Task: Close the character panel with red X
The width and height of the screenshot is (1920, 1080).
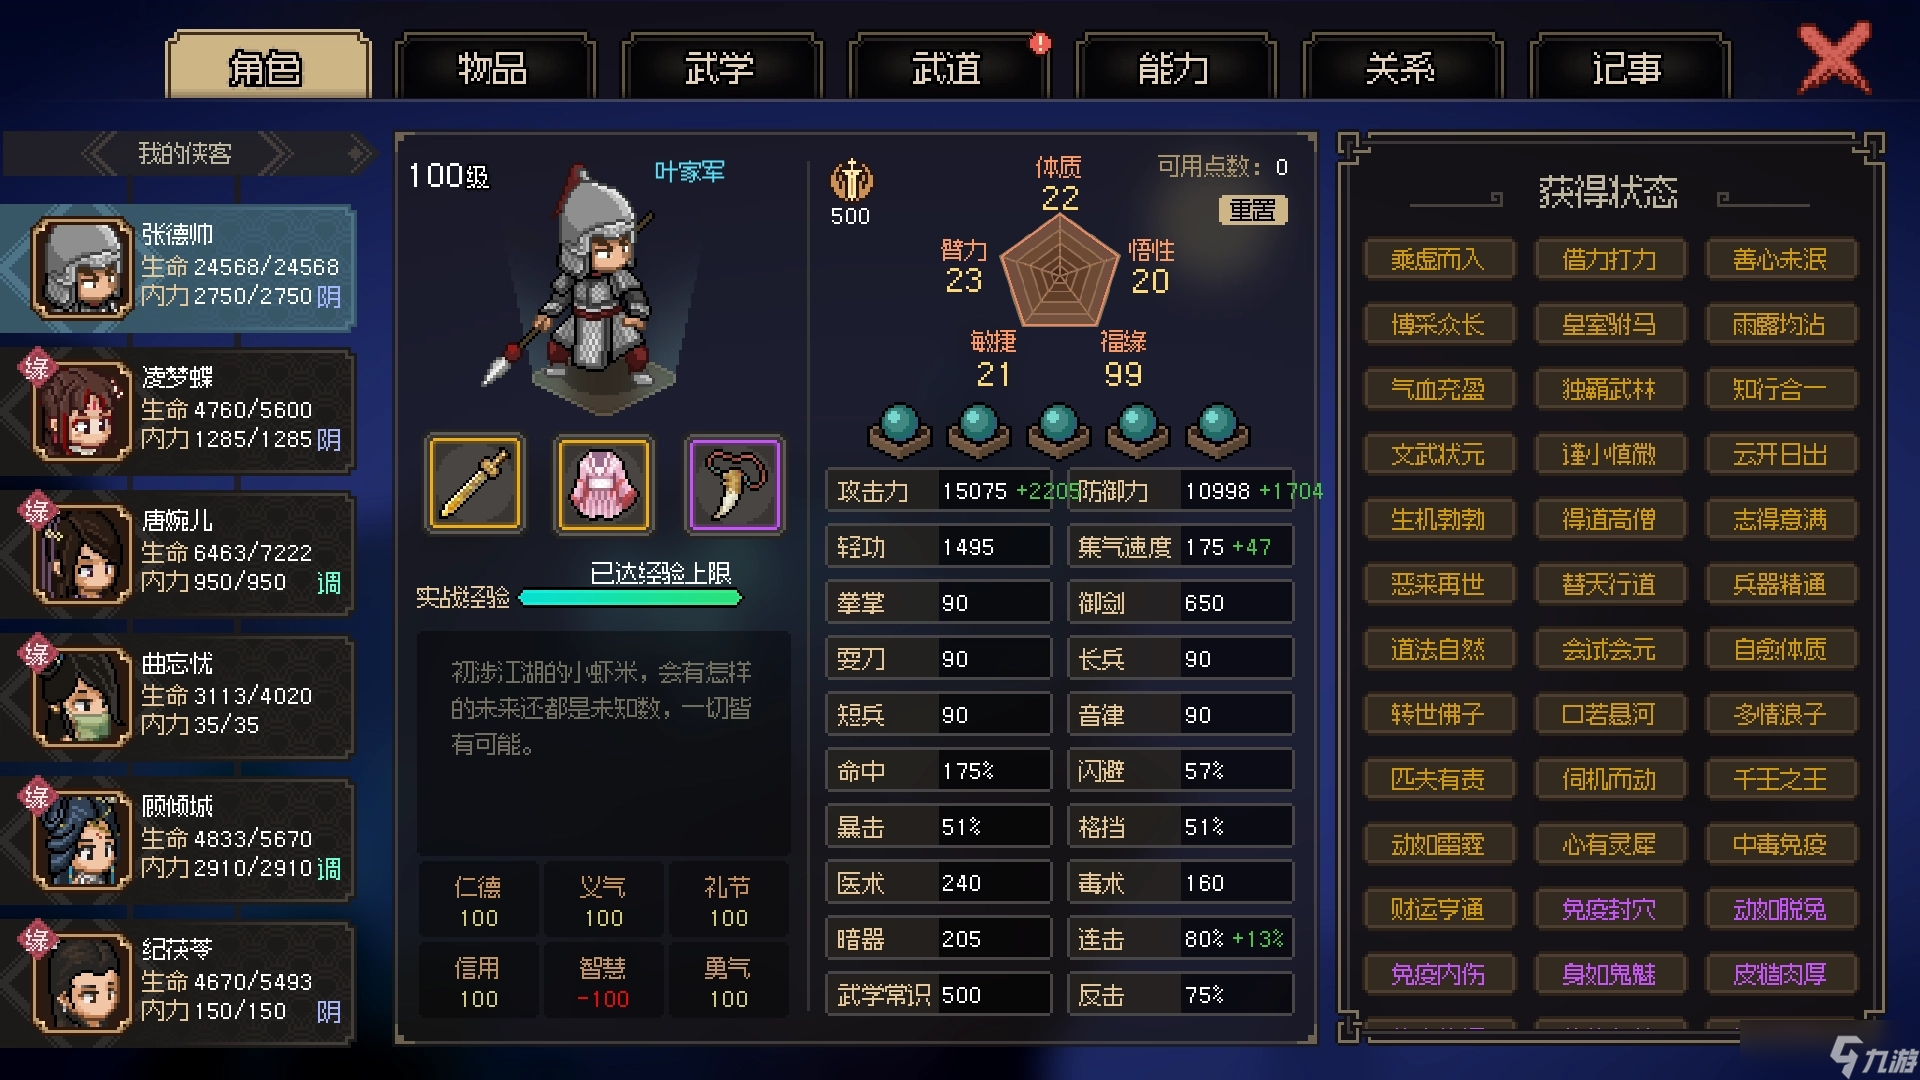Action: tap(1834, 58)
